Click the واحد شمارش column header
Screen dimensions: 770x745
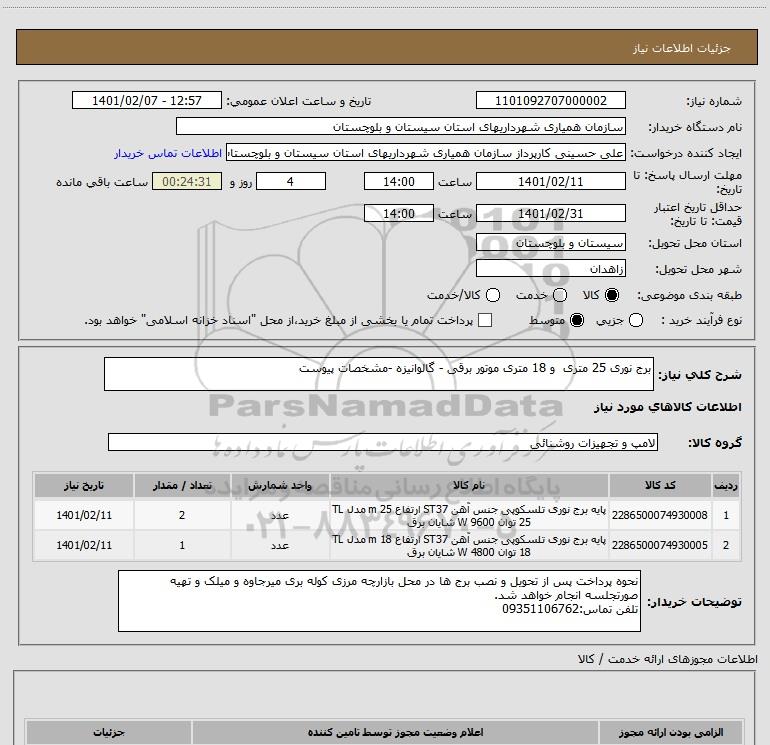pos(280,485)
